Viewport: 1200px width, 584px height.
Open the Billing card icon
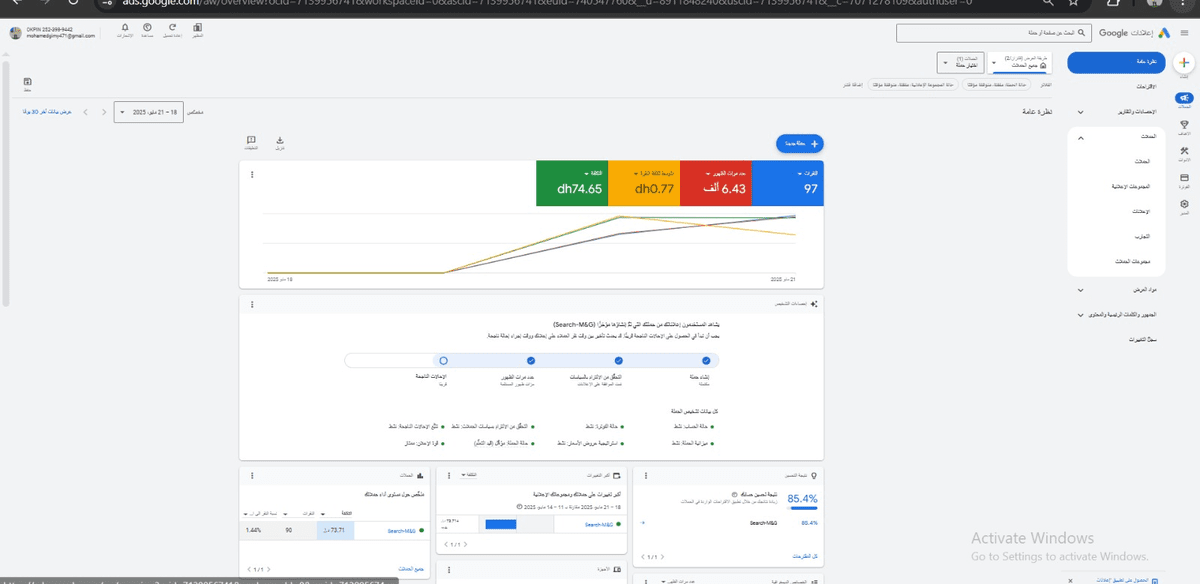click(x=1184, y=177)
